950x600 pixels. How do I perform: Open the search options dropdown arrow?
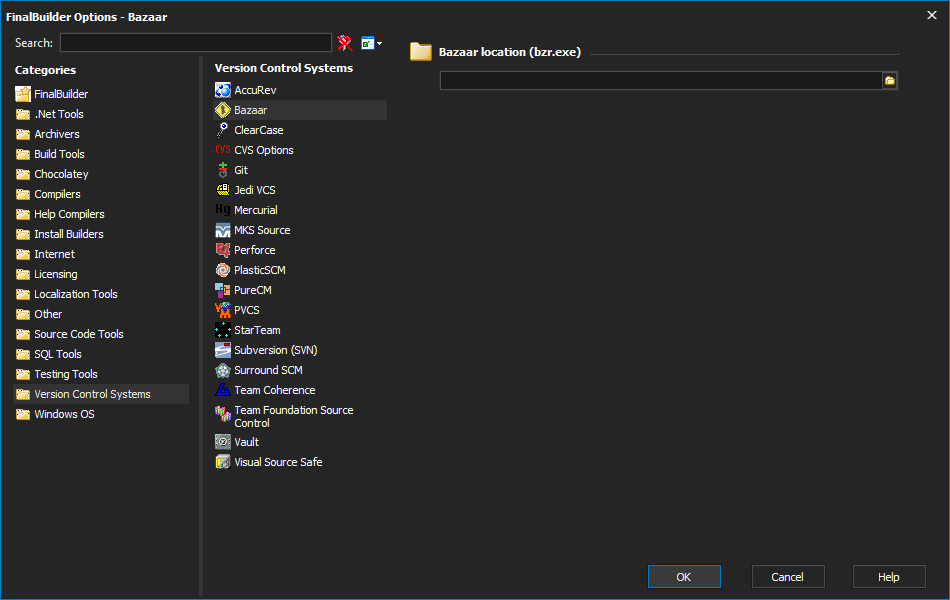coord(379,44)
